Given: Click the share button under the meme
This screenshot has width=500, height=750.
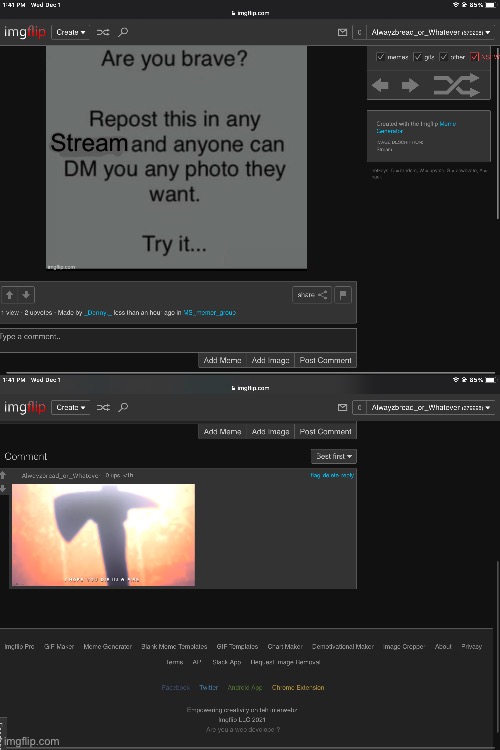Looking at the screenshot, I should point(312,295).
